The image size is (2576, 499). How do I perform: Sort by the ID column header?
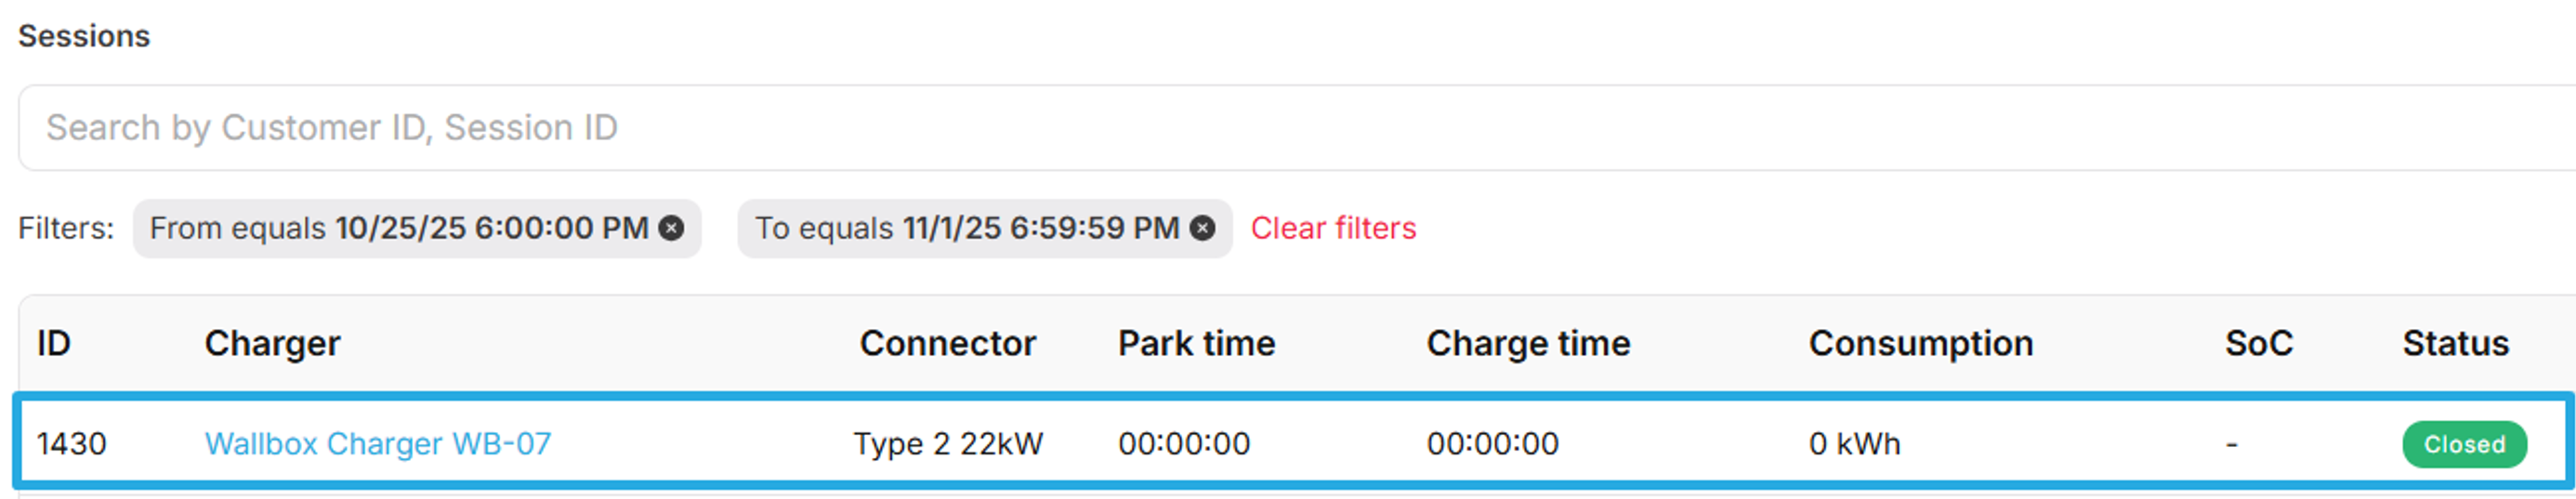click(54, 344)
